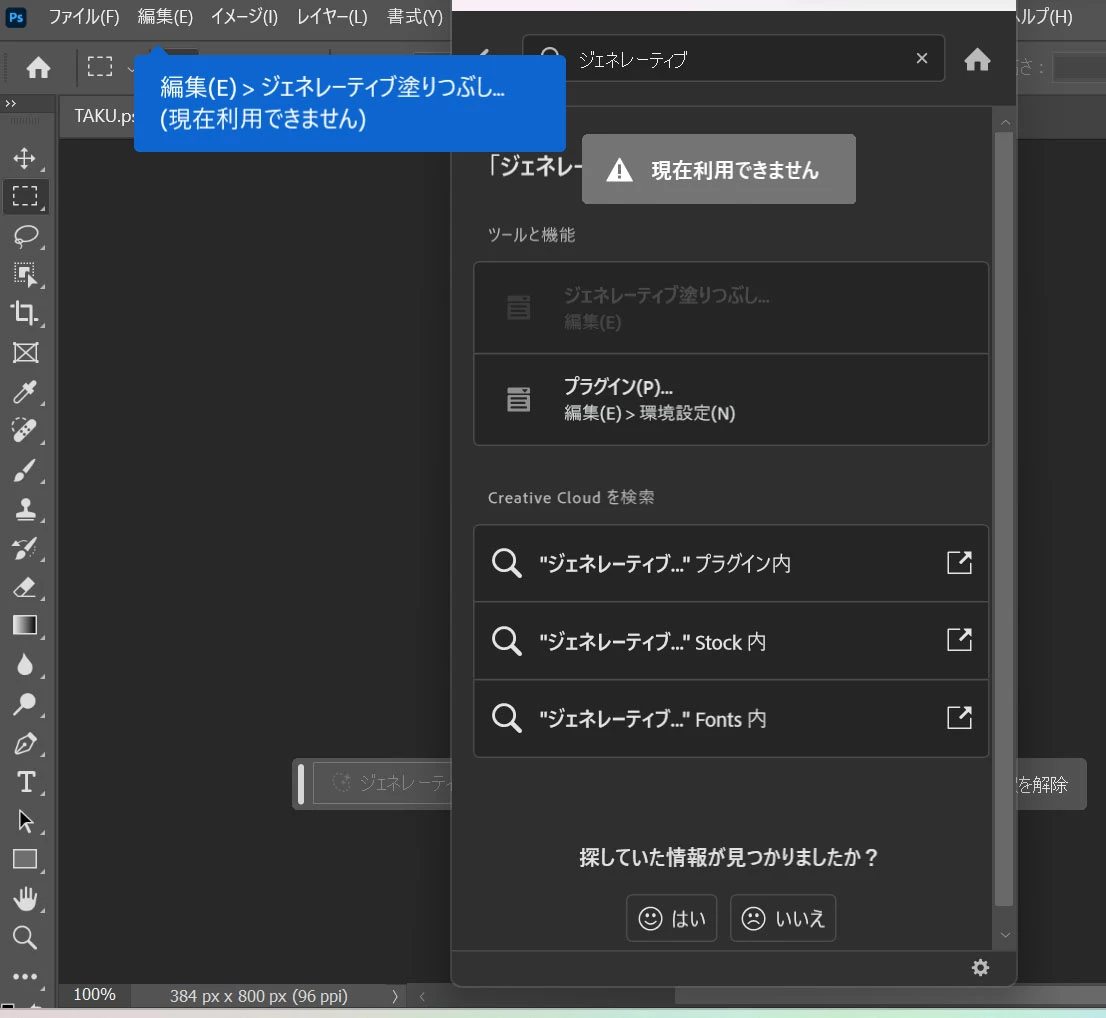Viewport: 1106px width, 1018px height.
Task: Select the Move tool
Action: coord(25,158)
